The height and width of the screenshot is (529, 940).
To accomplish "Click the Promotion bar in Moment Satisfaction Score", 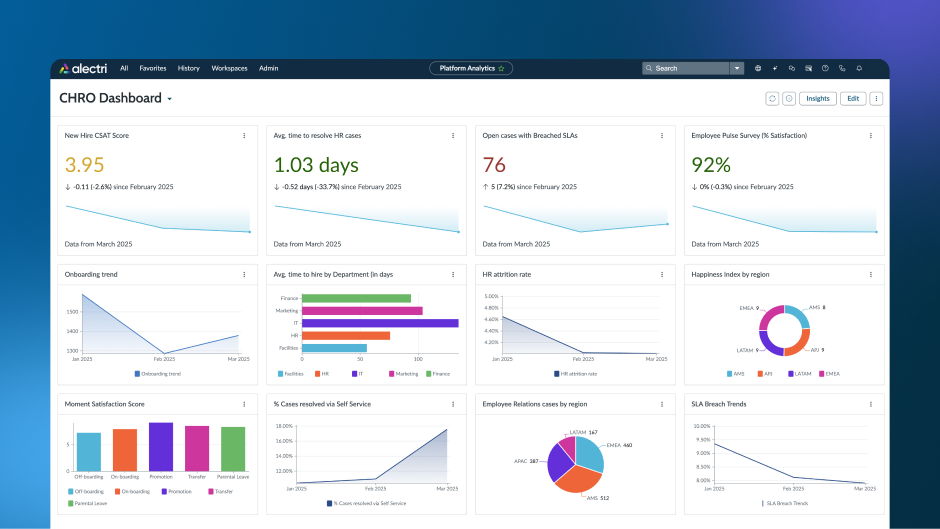I will [161, 447].
